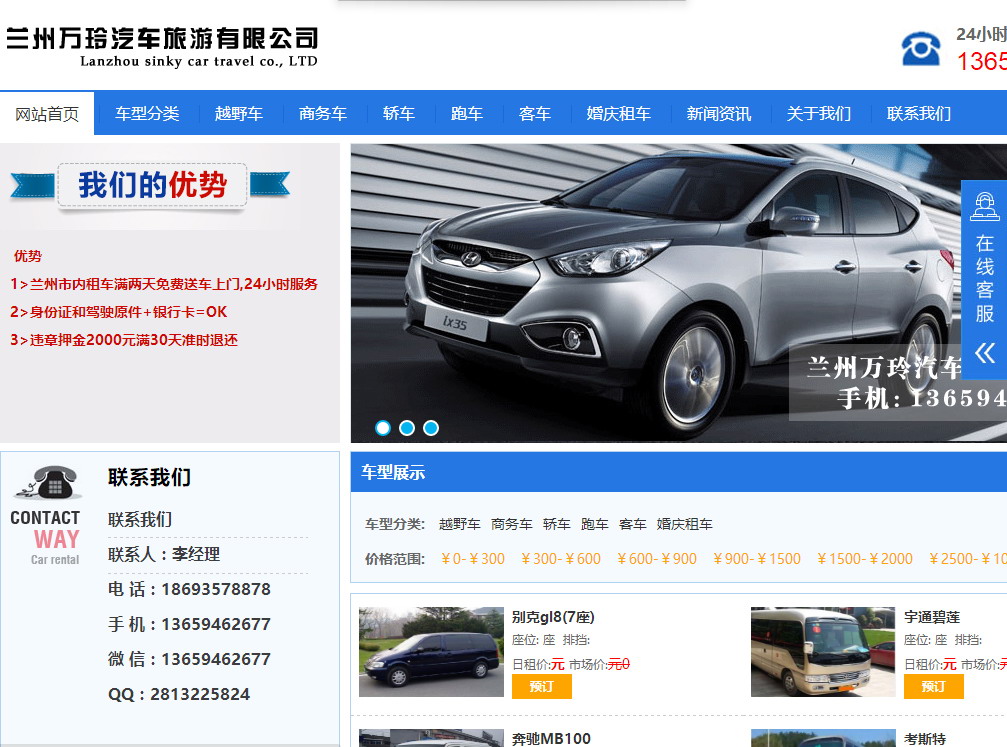Click the QQ number 2813225824
Screen dimensions: 1007x747
(x=200, y=694)
